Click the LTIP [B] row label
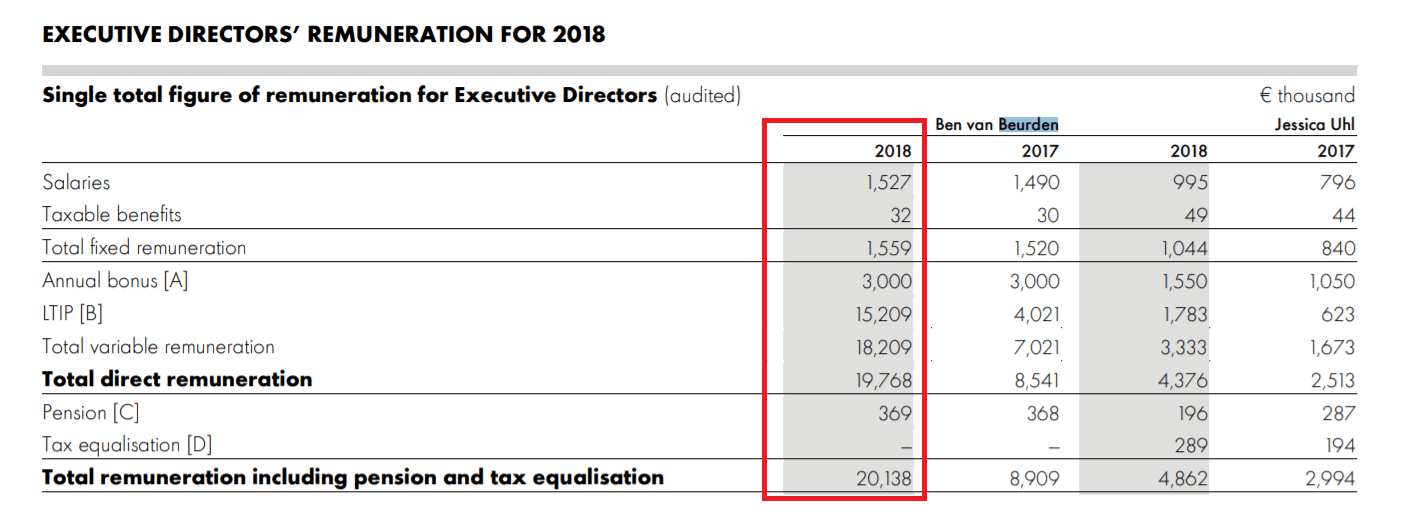The image size is (1416, 526). 72,314
